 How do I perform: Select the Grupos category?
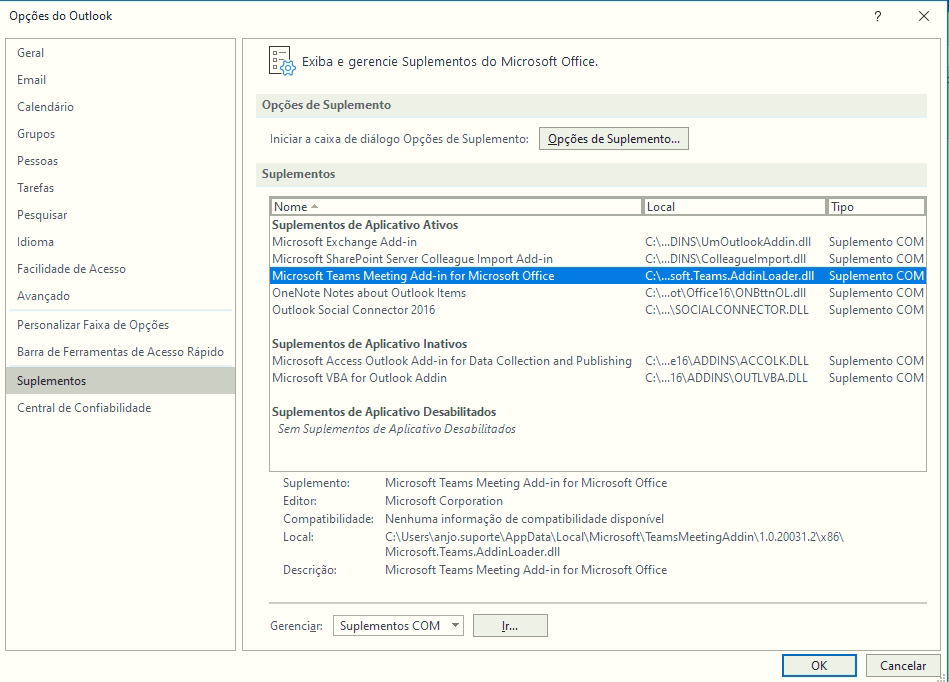point(120,134)
